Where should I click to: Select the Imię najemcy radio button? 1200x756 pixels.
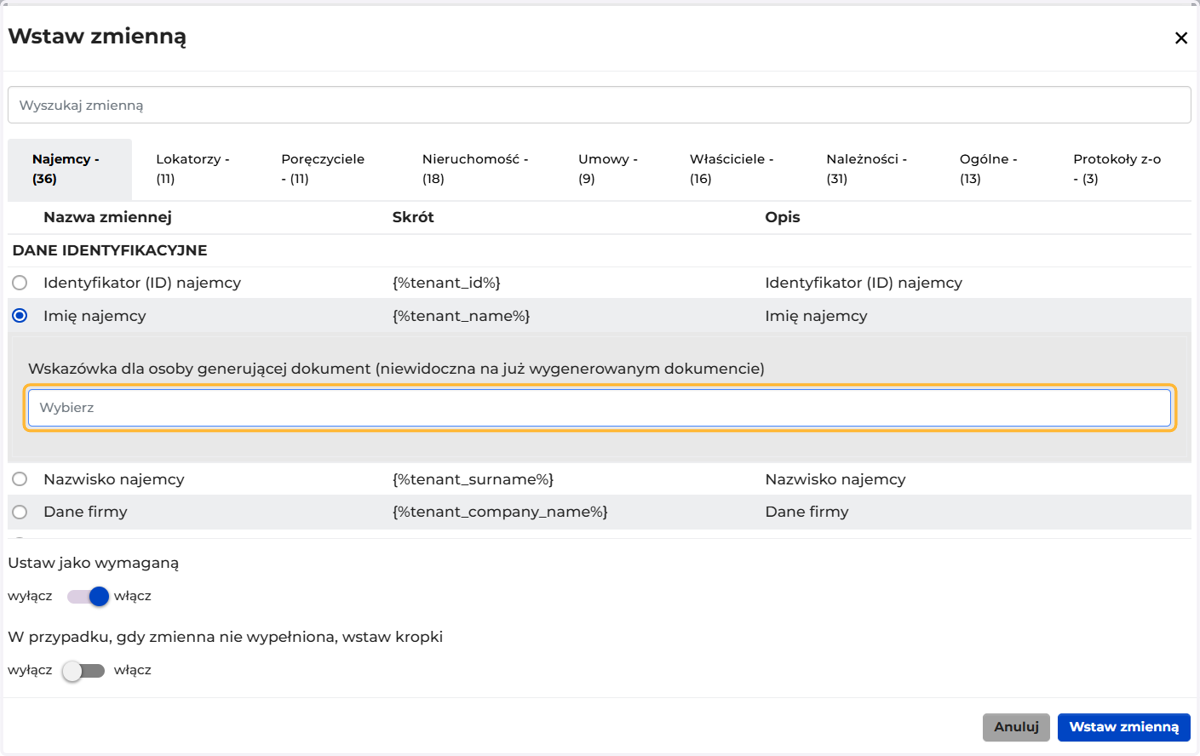[x=20, y=316]
